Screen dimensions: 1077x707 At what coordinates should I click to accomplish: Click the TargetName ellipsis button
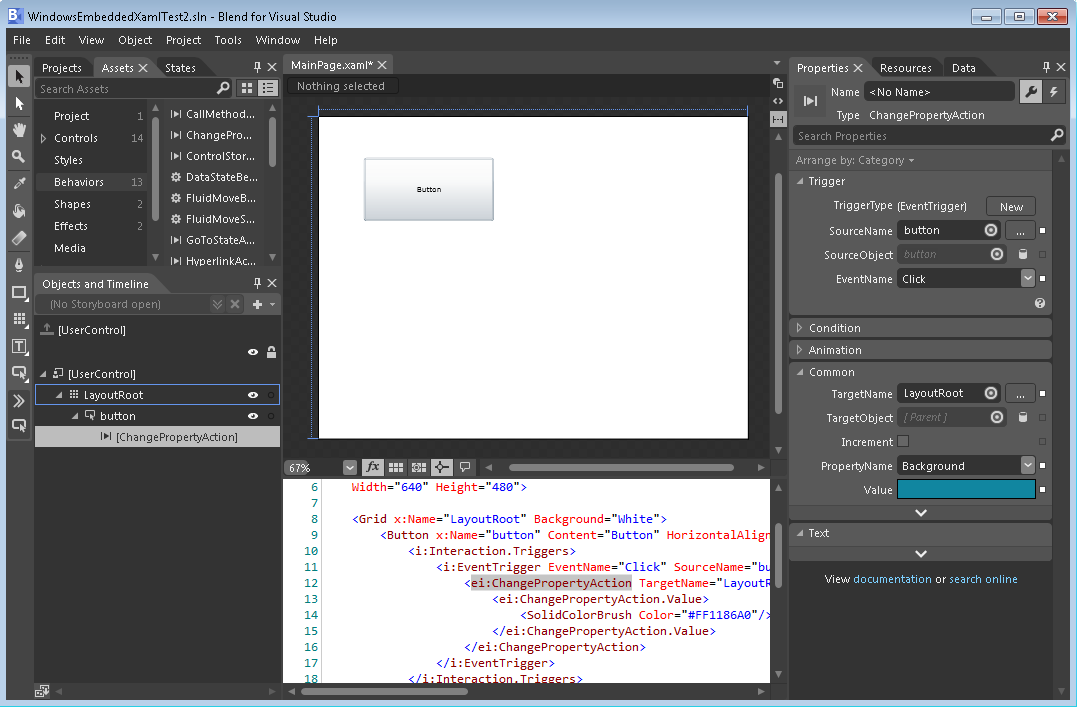pos(1020,393)
